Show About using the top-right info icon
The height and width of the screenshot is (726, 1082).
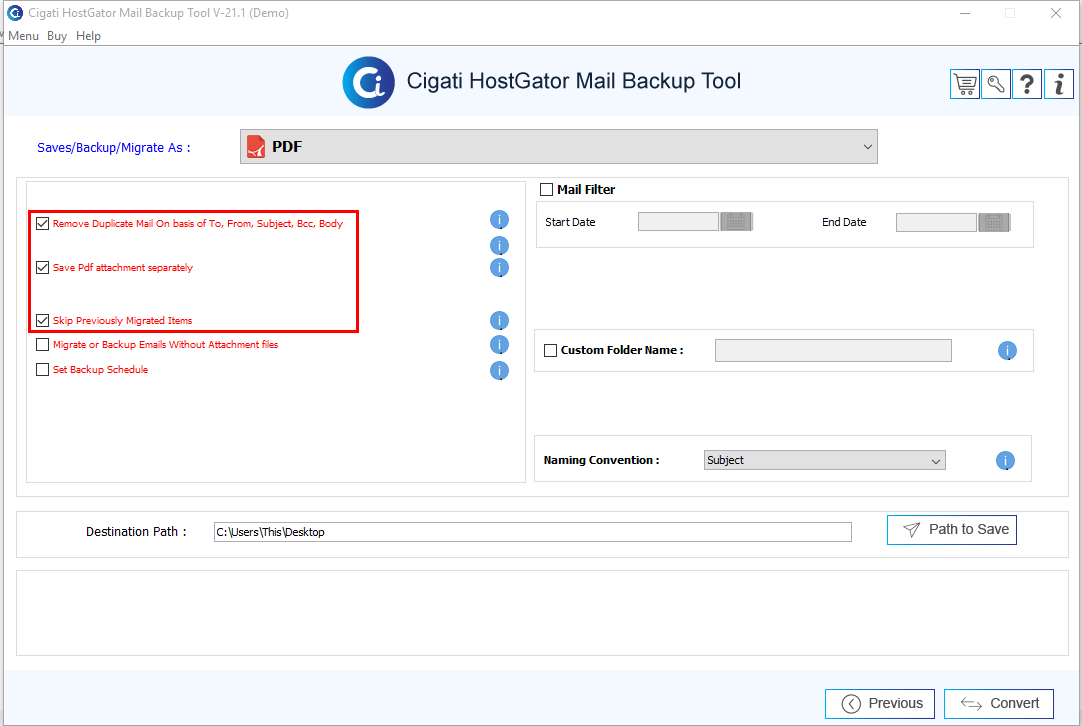(x=1059, y=84)
